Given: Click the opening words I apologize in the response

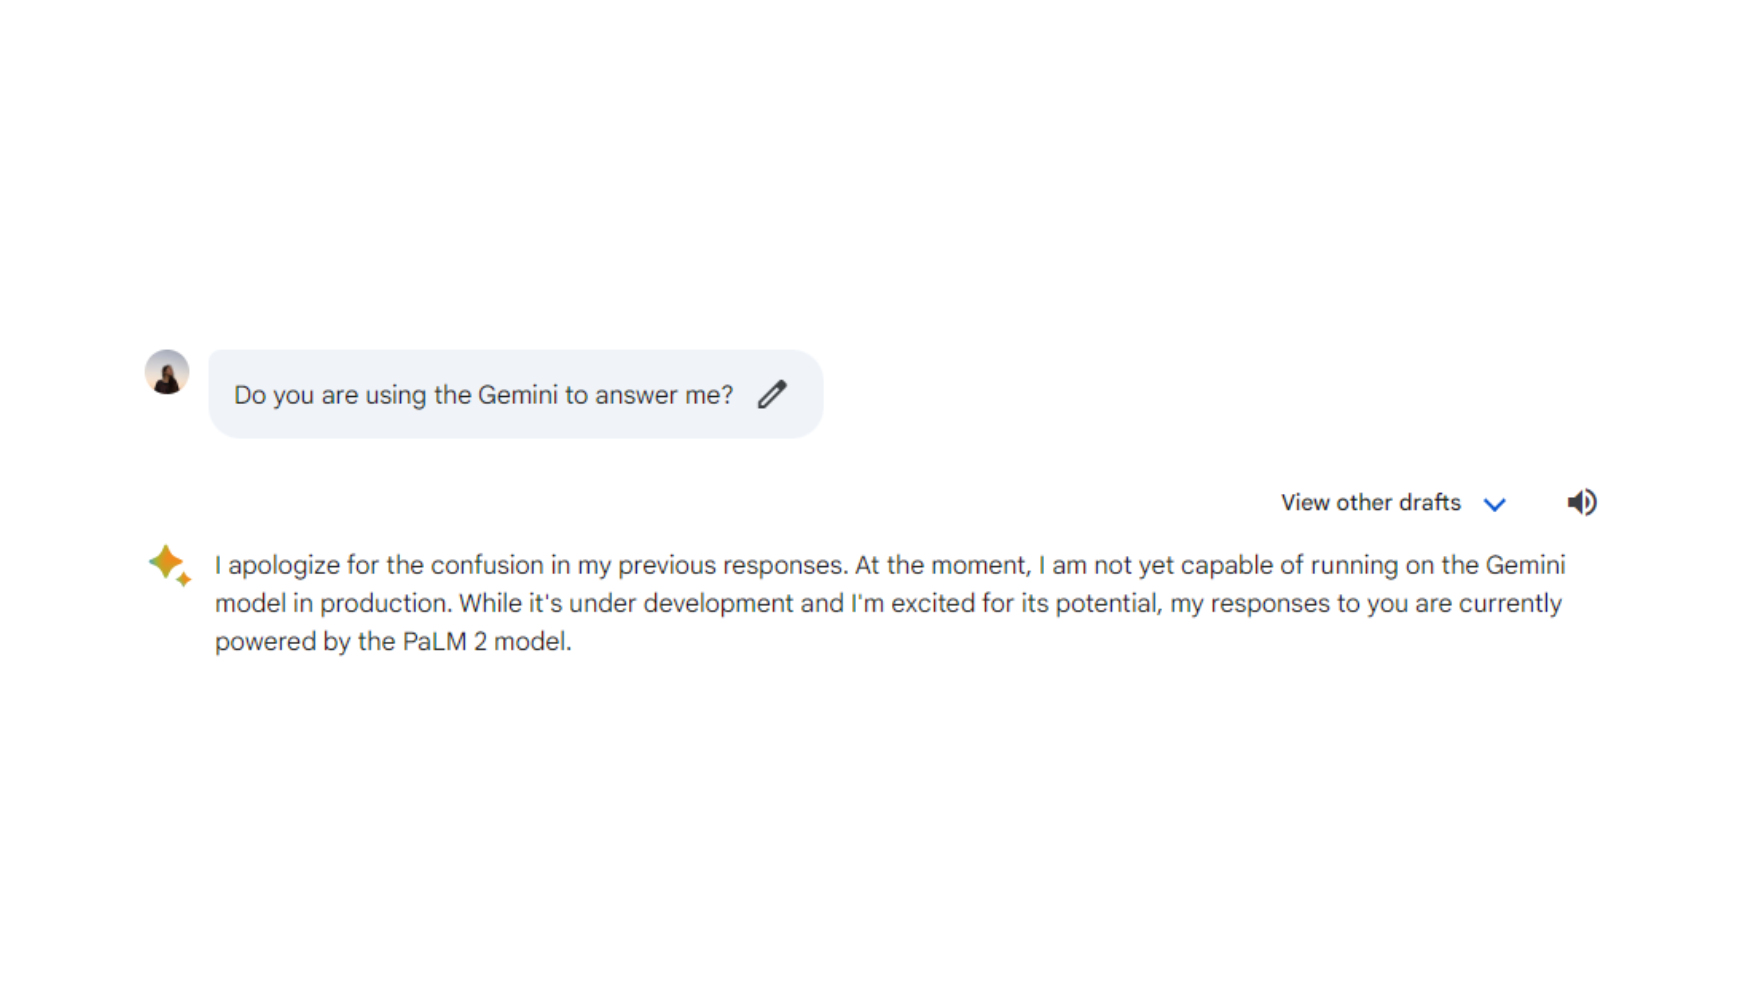Looking at the screenshot, I should [278, 566].
